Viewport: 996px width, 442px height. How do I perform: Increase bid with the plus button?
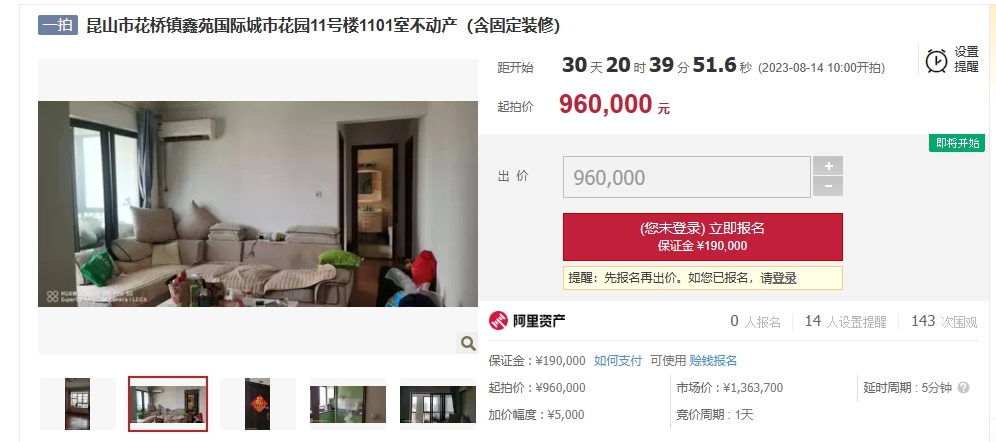click(828, 166)
